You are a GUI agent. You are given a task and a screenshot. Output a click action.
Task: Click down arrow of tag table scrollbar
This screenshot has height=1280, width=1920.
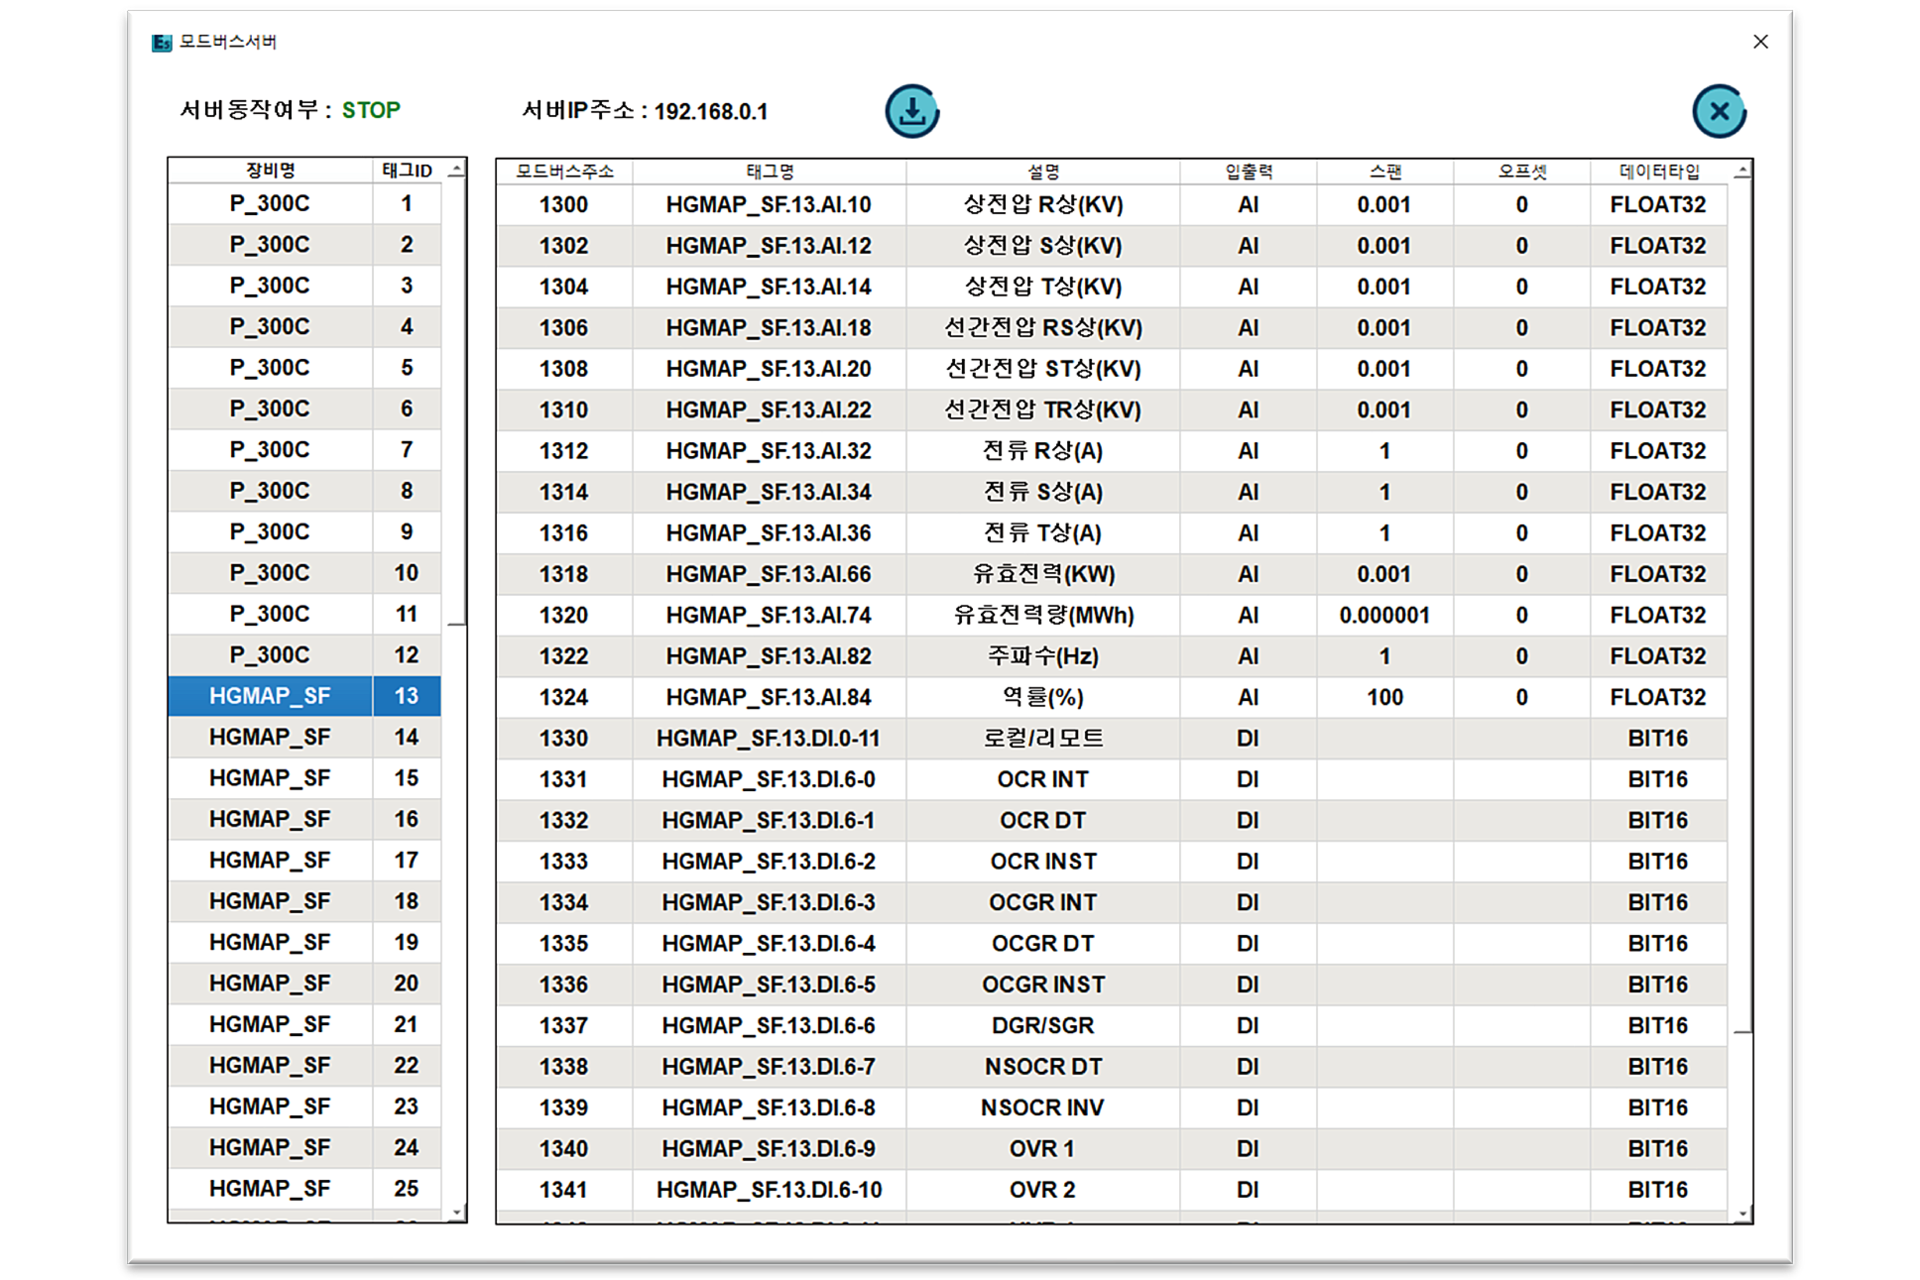(x=1742, y=1214)
